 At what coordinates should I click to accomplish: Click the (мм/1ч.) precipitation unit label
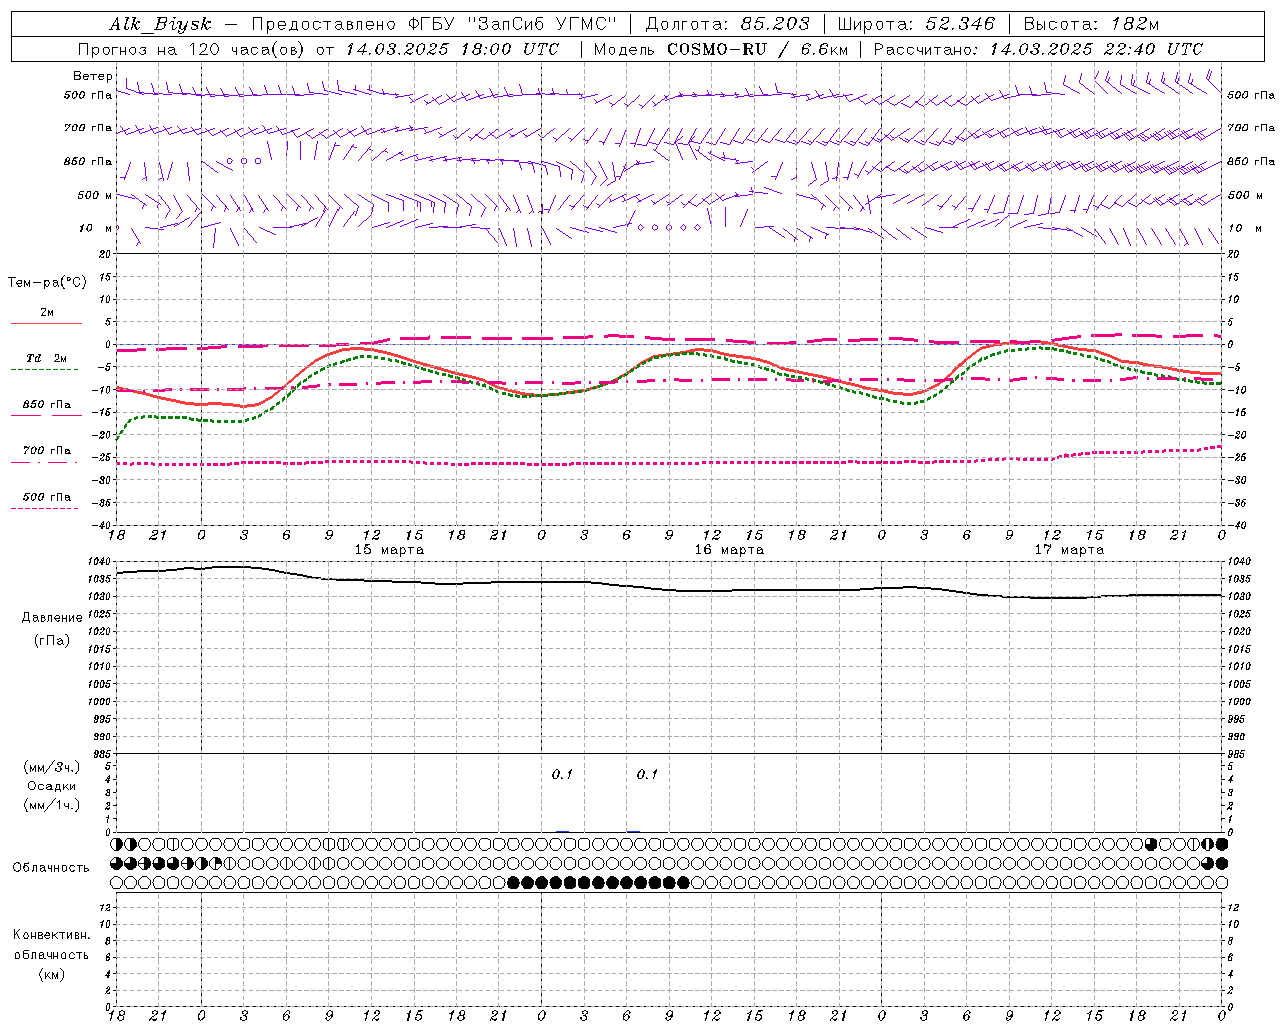pos(52,805)
